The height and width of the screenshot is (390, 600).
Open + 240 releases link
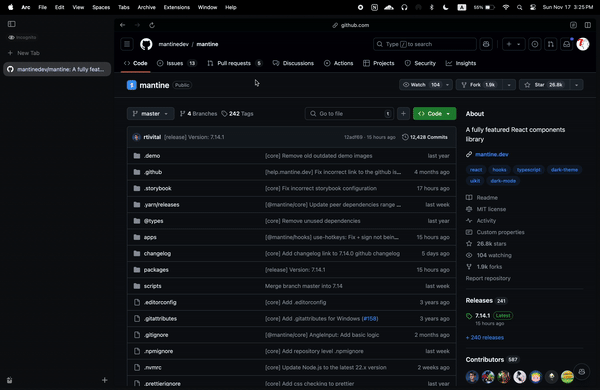point(484,338)
